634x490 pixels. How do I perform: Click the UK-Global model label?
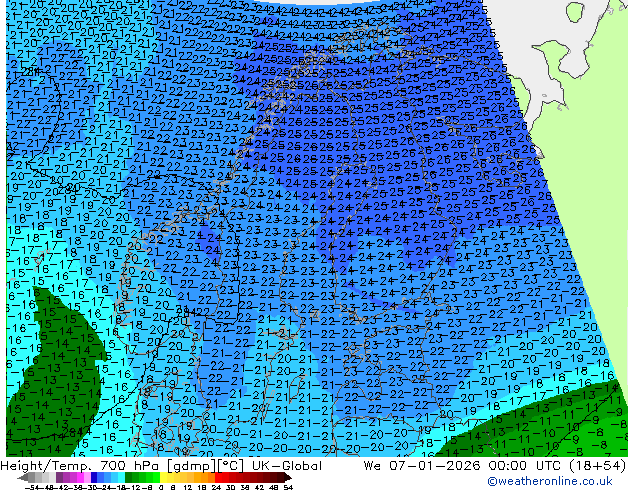(287, 466)
